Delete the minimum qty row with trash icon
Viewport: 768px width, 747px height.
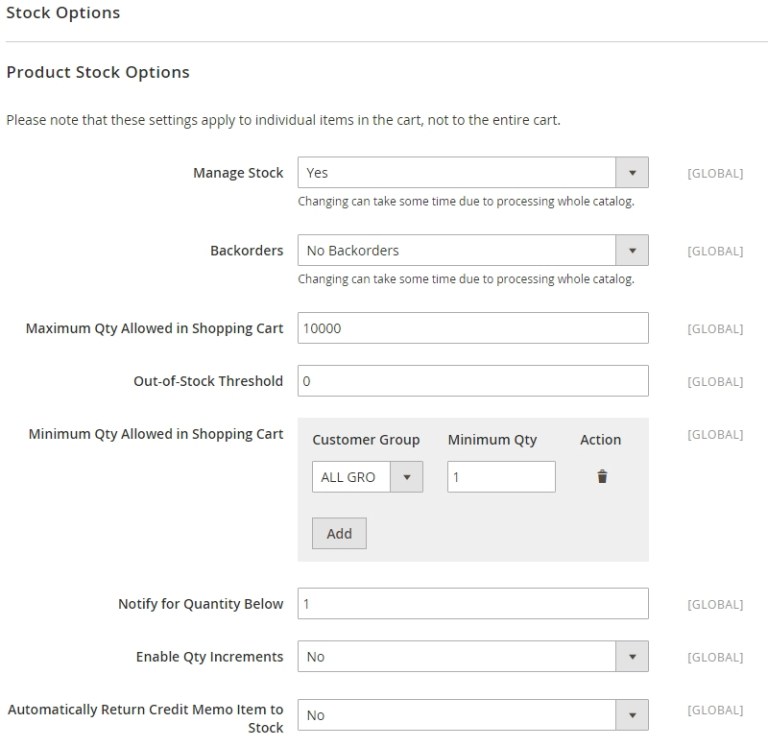602,477
